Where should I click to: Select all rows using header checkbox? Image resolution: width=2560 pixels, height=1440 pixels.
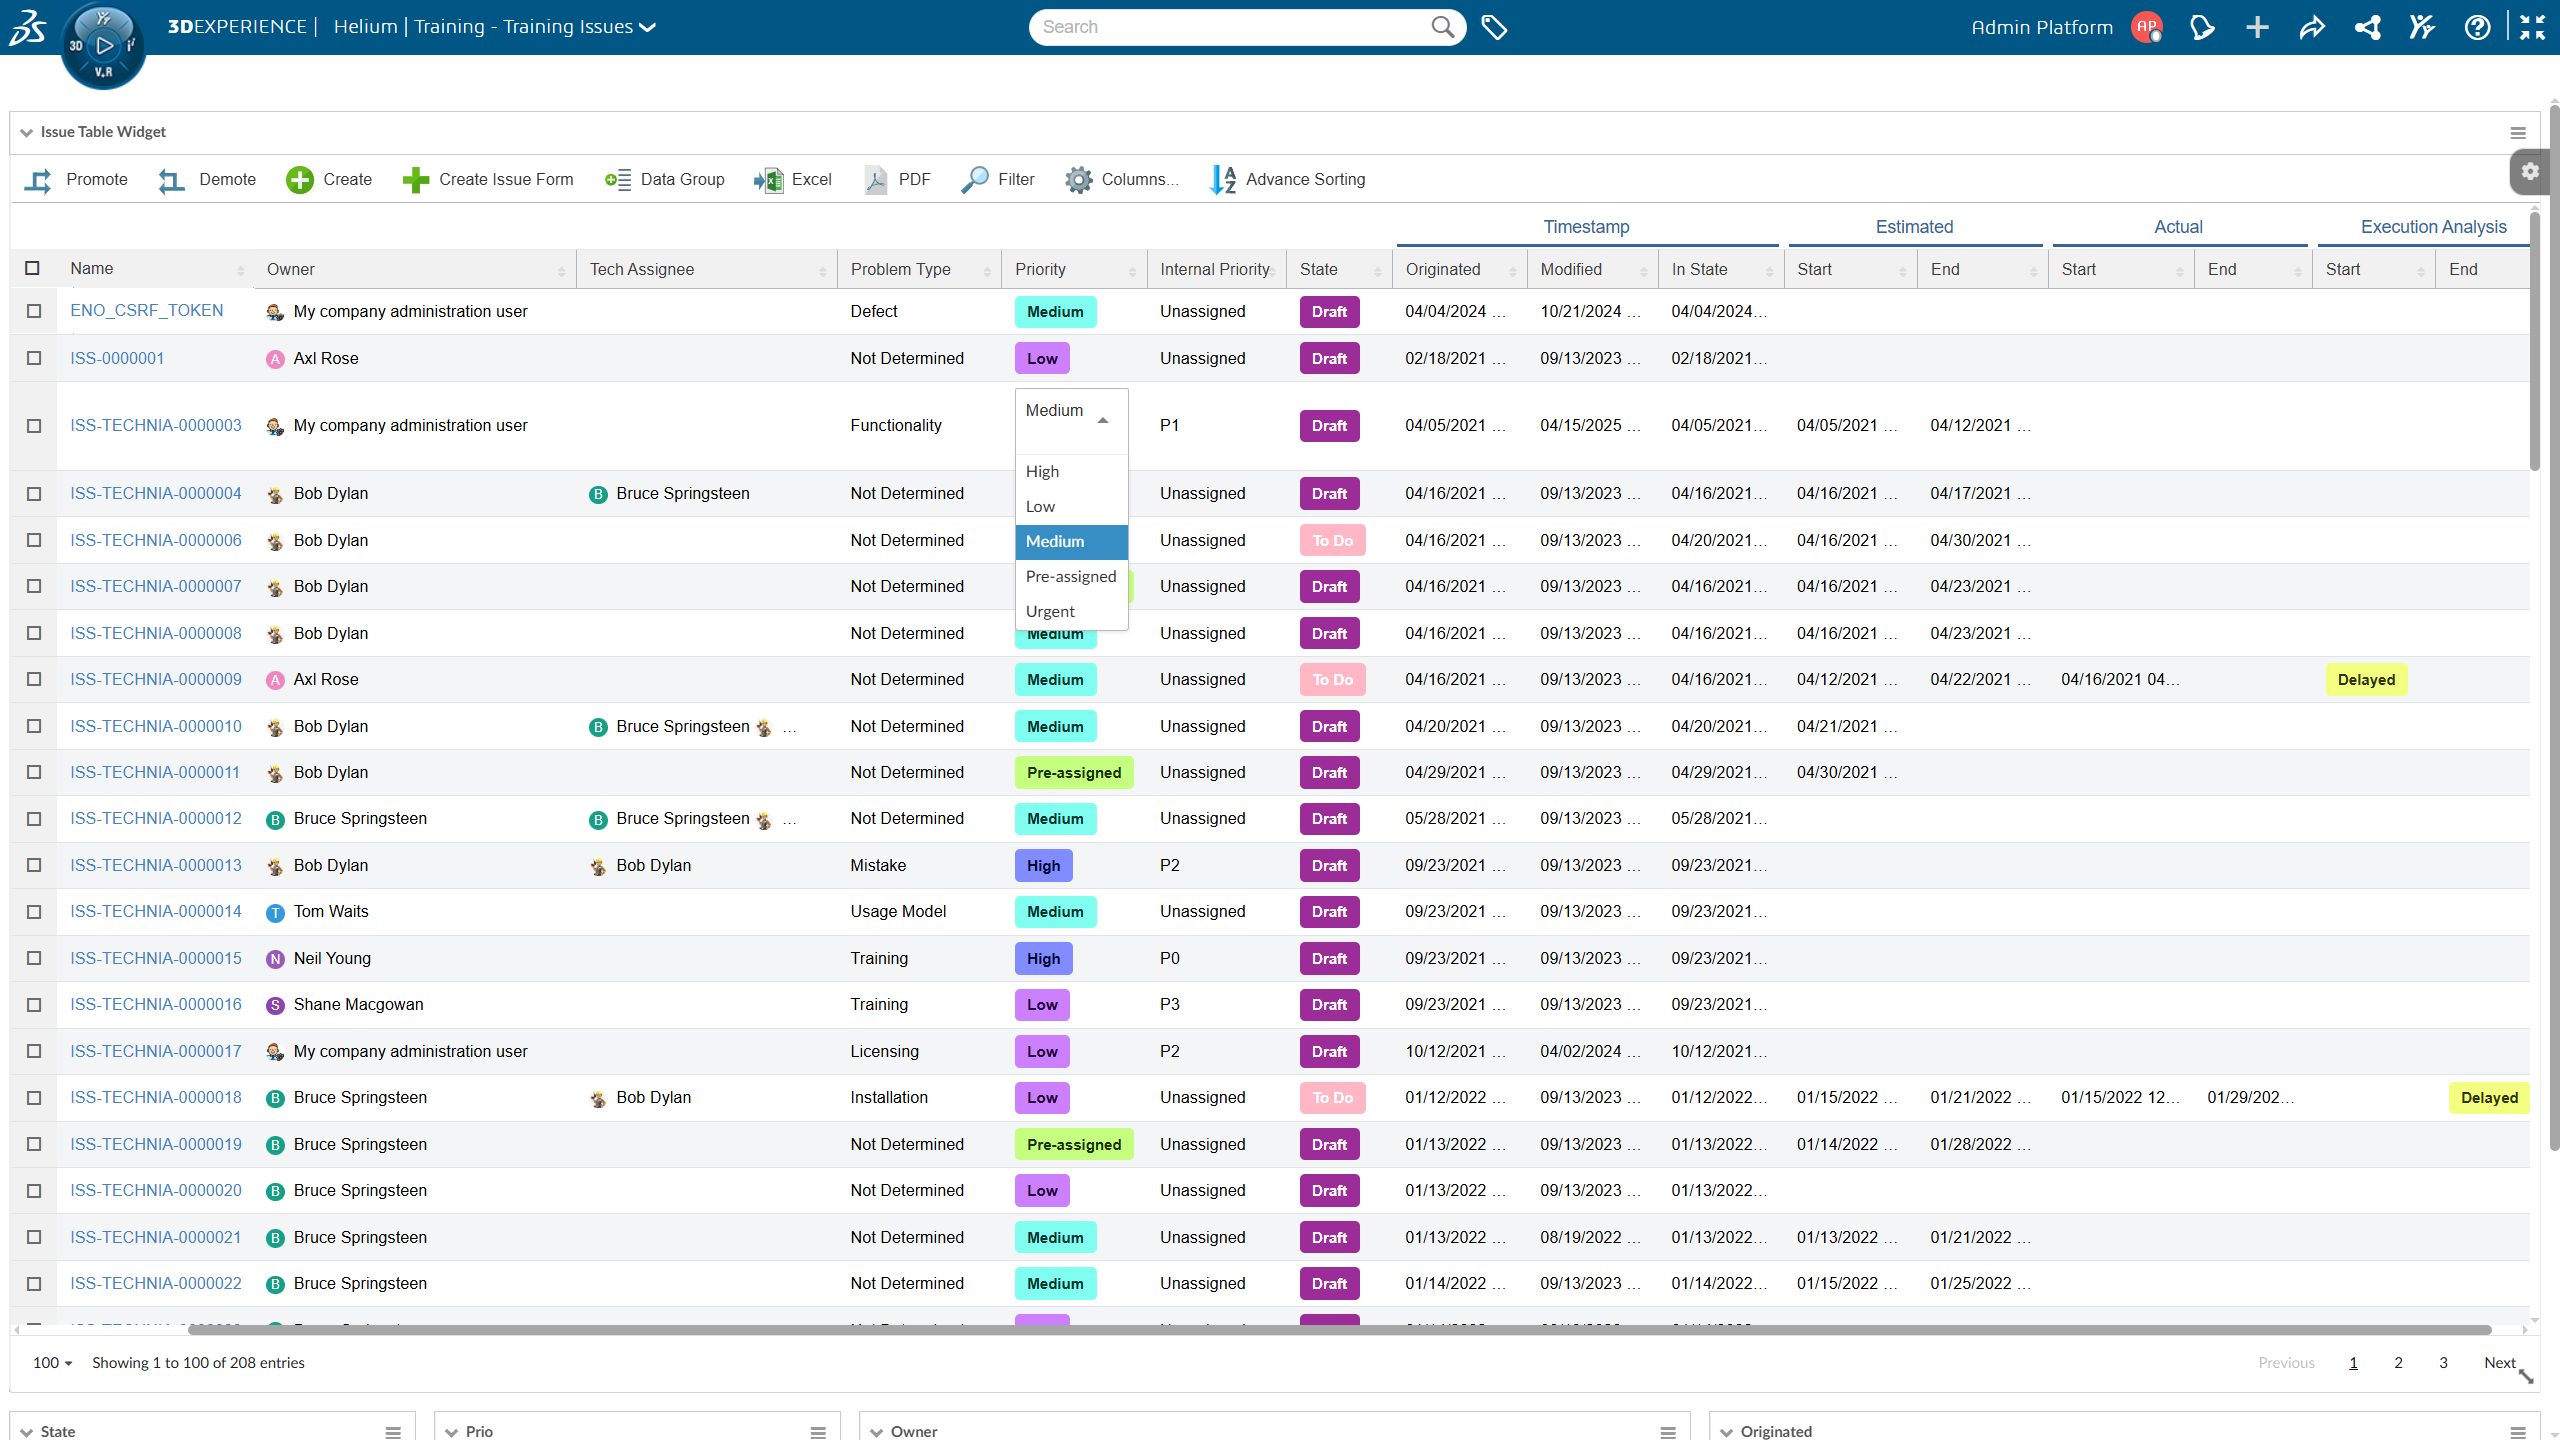33,268
